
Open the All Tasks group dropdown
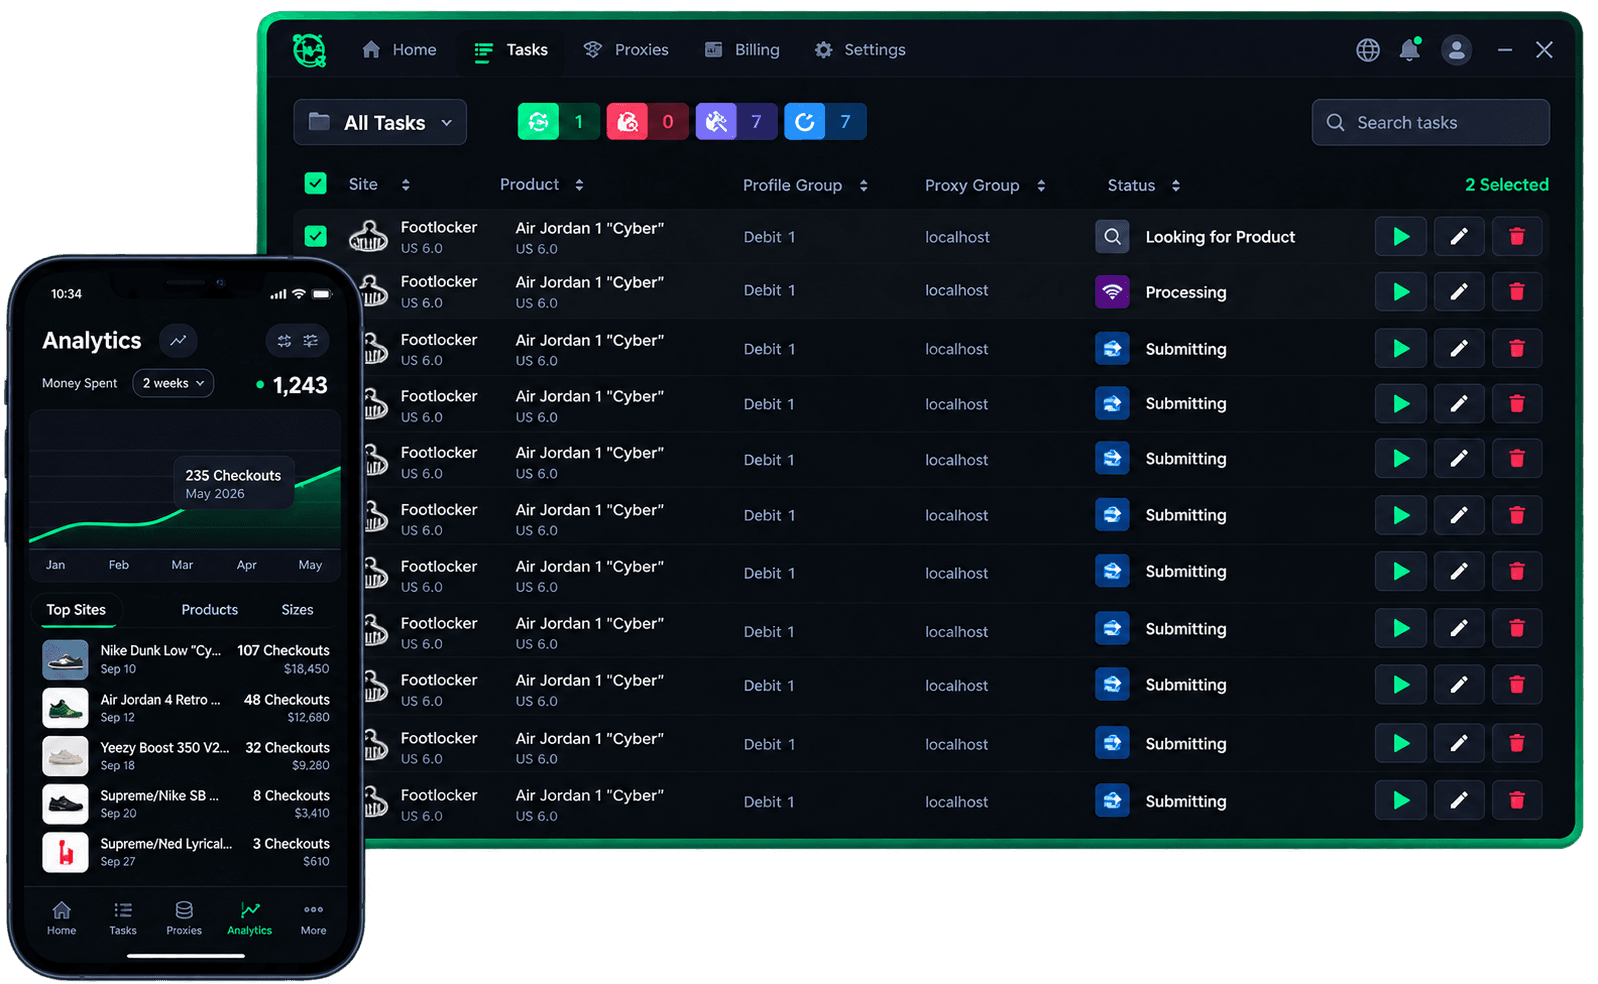point(380,122)
